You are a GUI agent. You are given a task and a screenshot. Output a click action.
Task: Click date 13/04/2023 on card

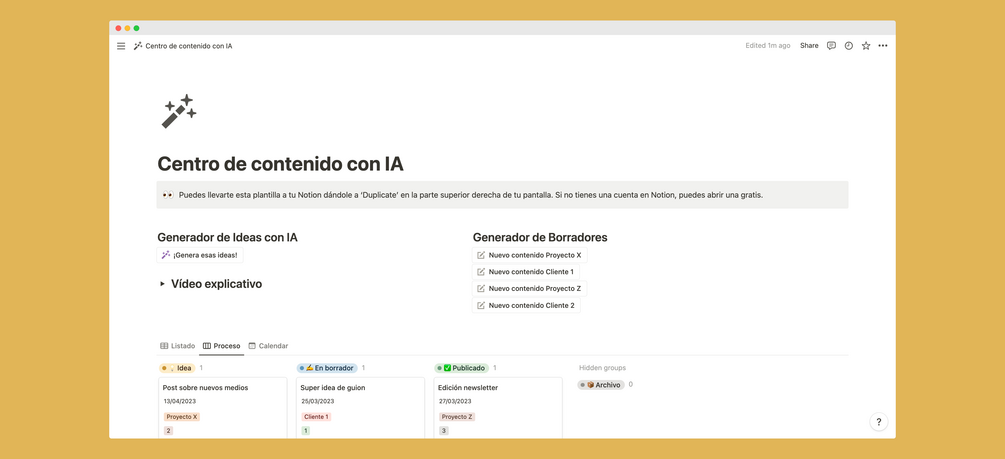179,401
